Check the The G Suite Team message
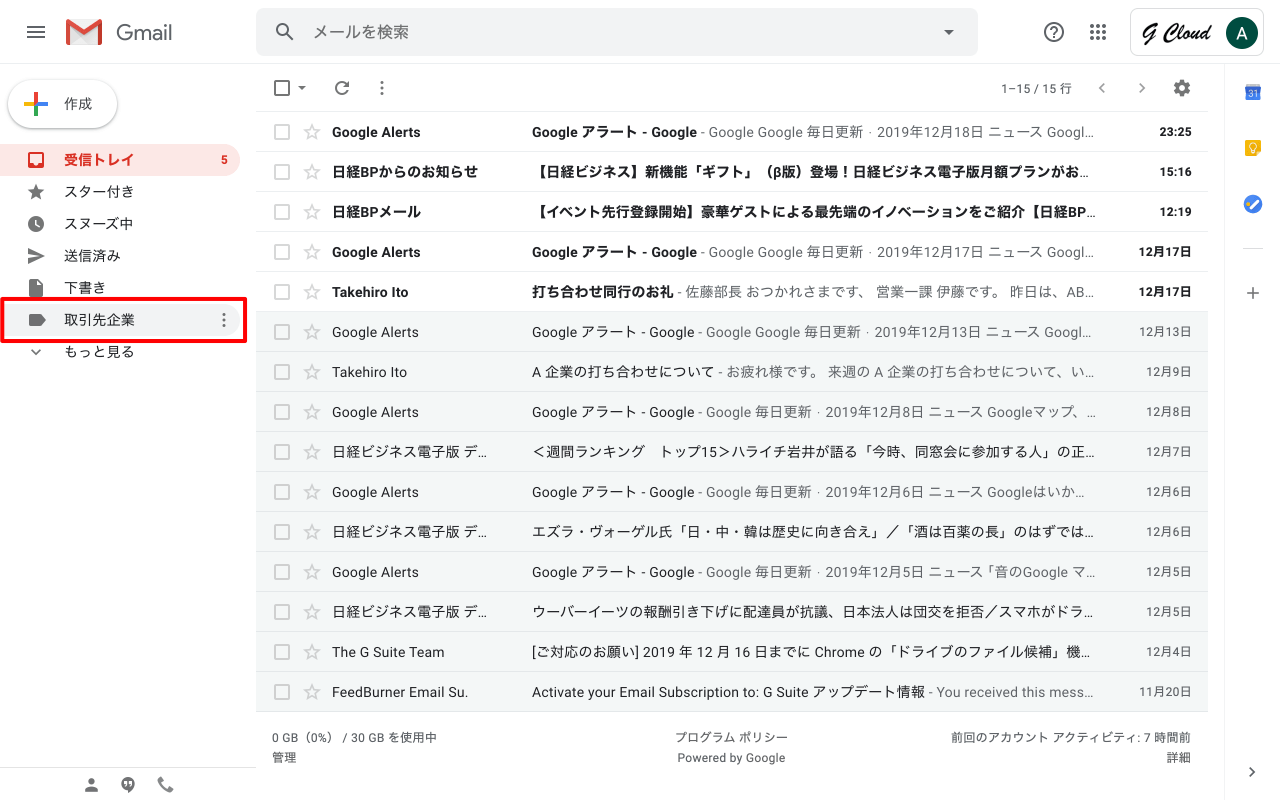1280x800 pixels. click(x=282, y=652)
